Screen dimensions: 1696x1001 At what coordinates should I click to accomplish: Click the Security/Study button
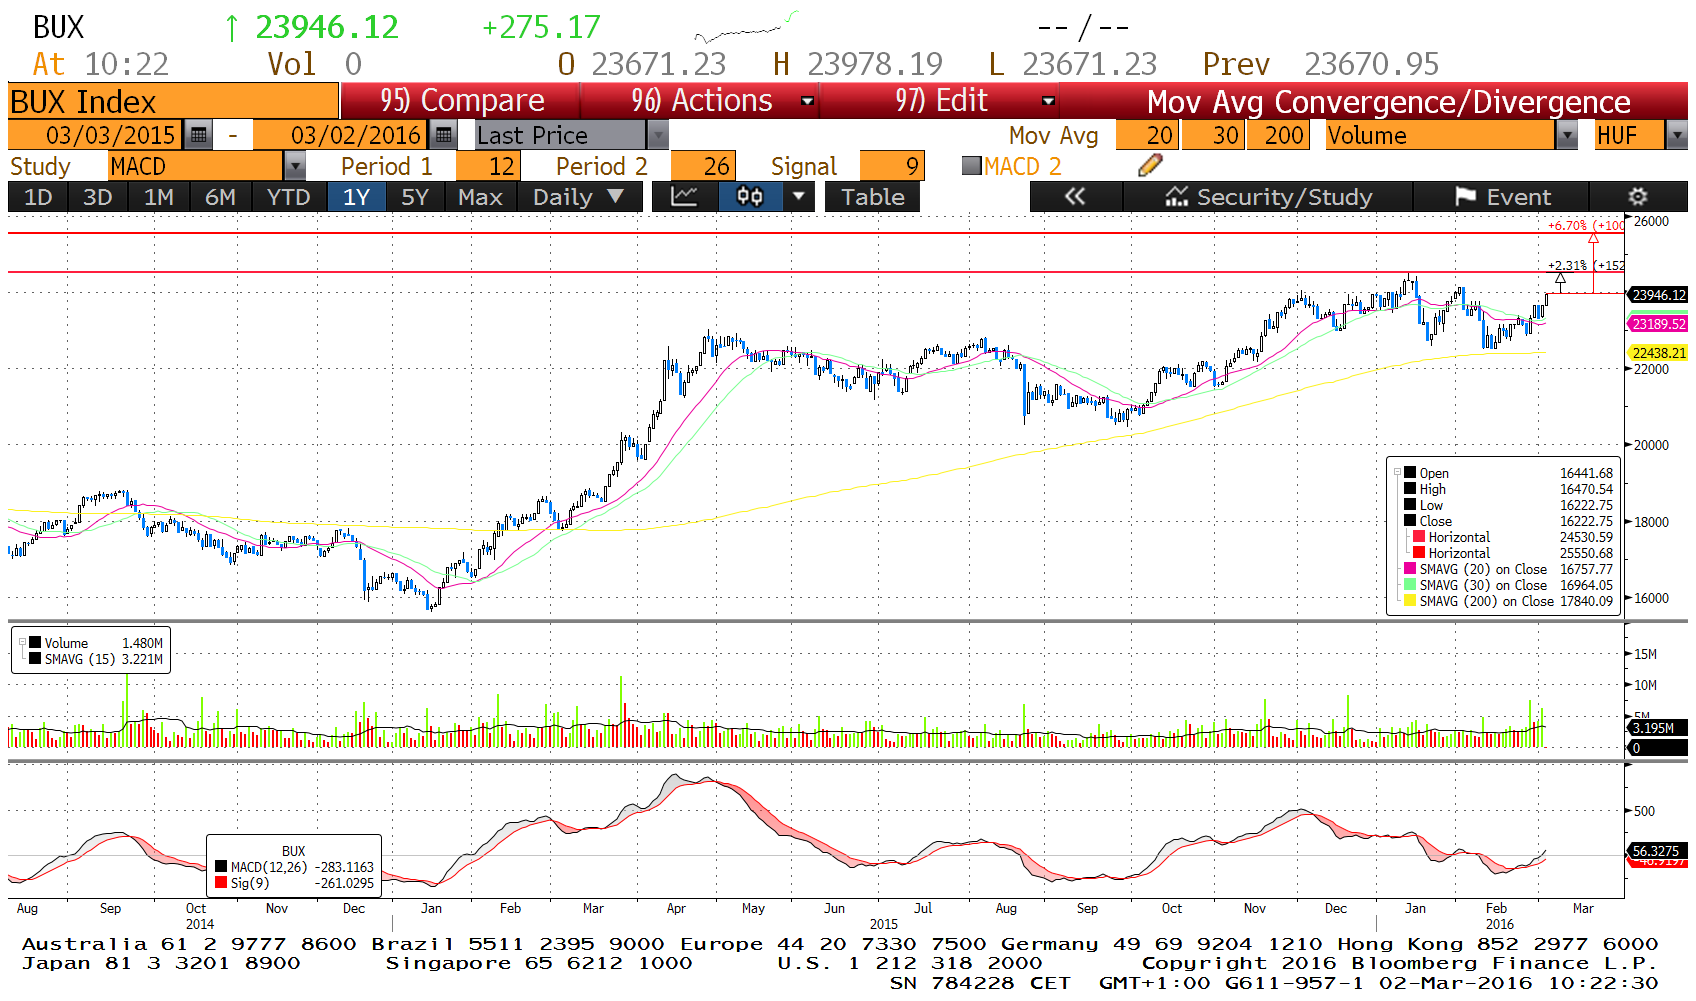coord(1268,197)
